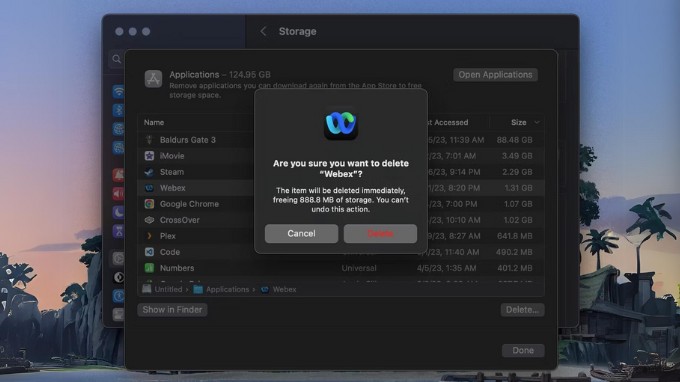Click the Google Chrome row name

pos(189,204)
